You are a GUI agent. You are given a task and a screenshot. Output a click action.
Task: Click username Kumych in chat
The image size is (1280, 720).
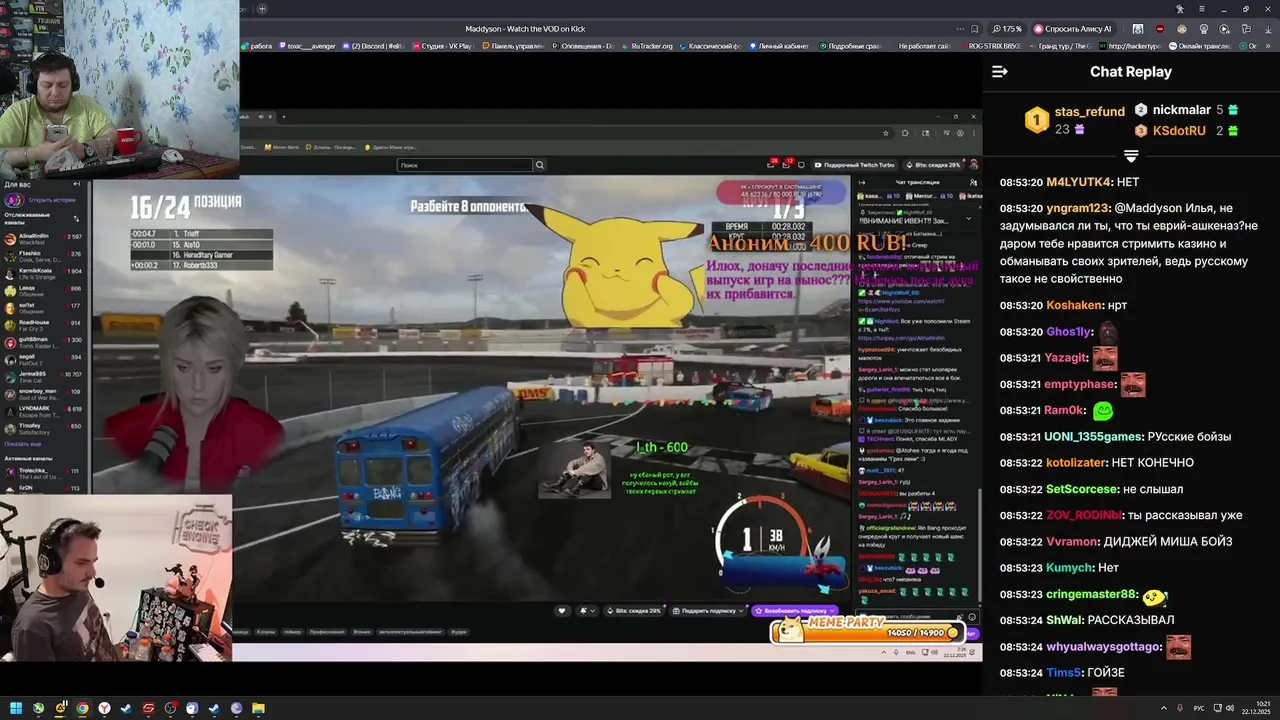pos(1070,567)
